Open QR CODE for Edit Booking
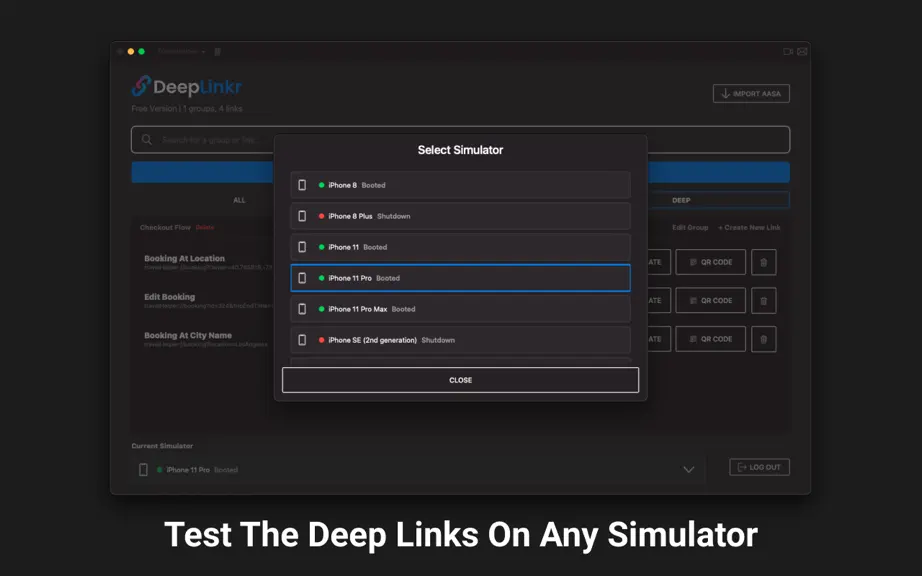Screen dimensions: 922x576 710,301
